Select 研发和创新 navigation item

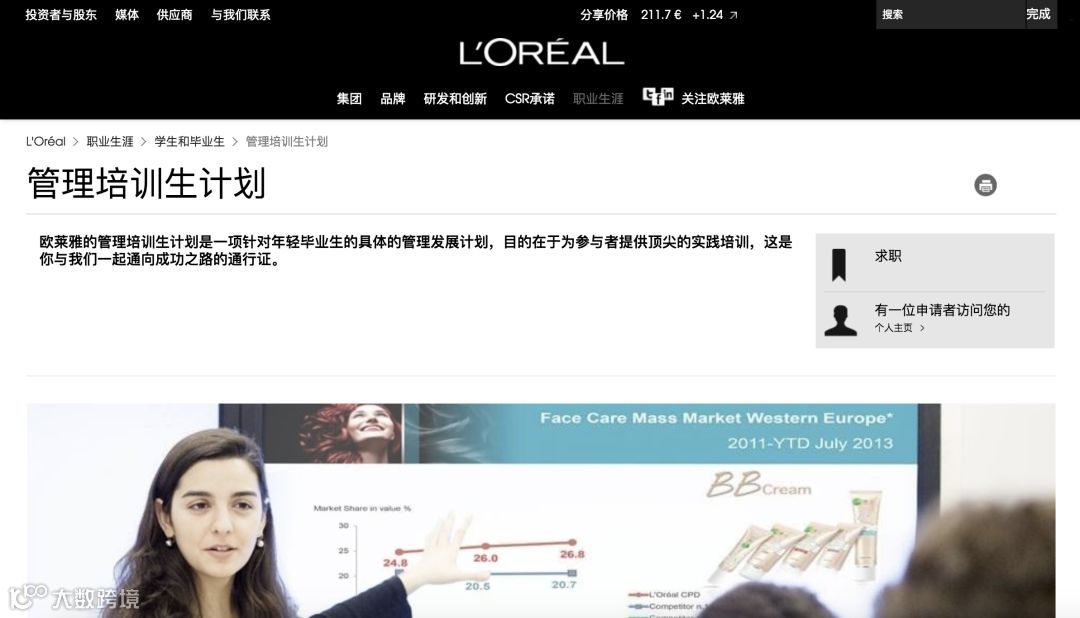(x=455, y=99)
